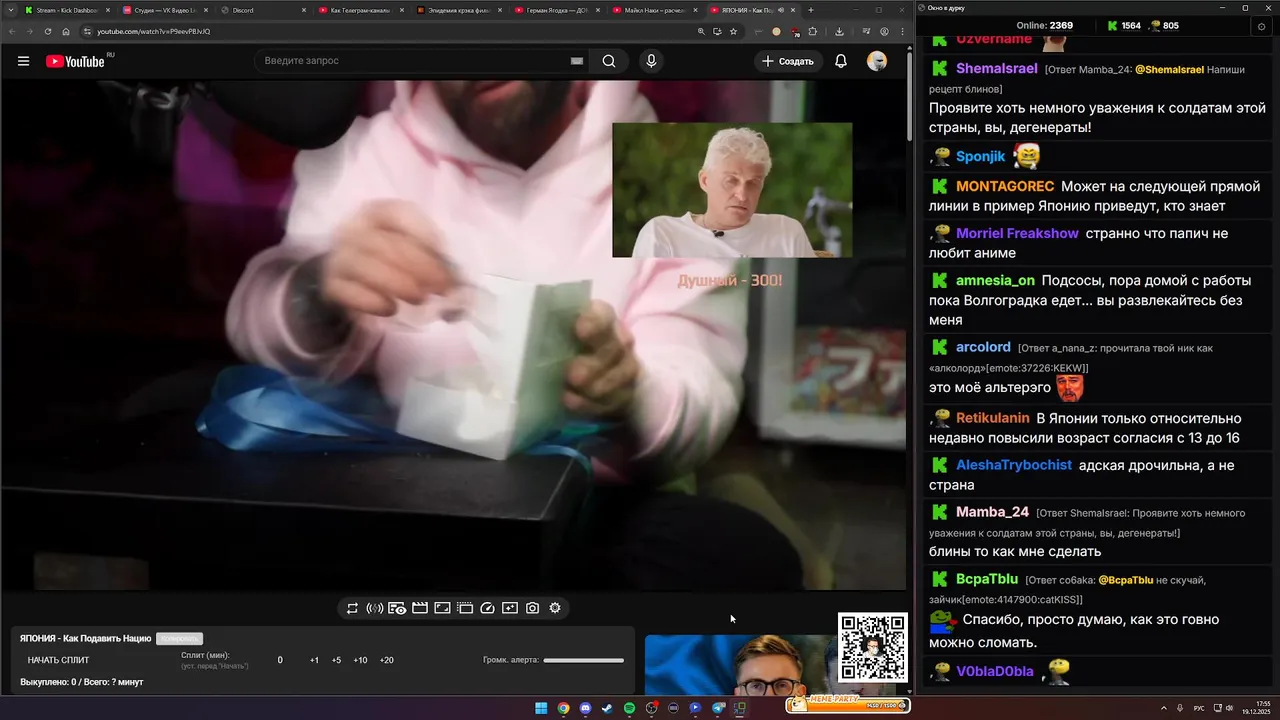The height and width of the screenshot is (720, 1280).
Task: Click the split minutes value 0
Action: (280, 660)
